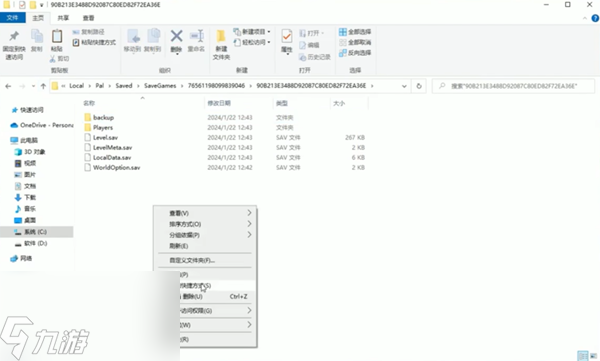600x361 pixels.
Task: Click the 全部选择 select all icon
Action: [x=343, y=32]
